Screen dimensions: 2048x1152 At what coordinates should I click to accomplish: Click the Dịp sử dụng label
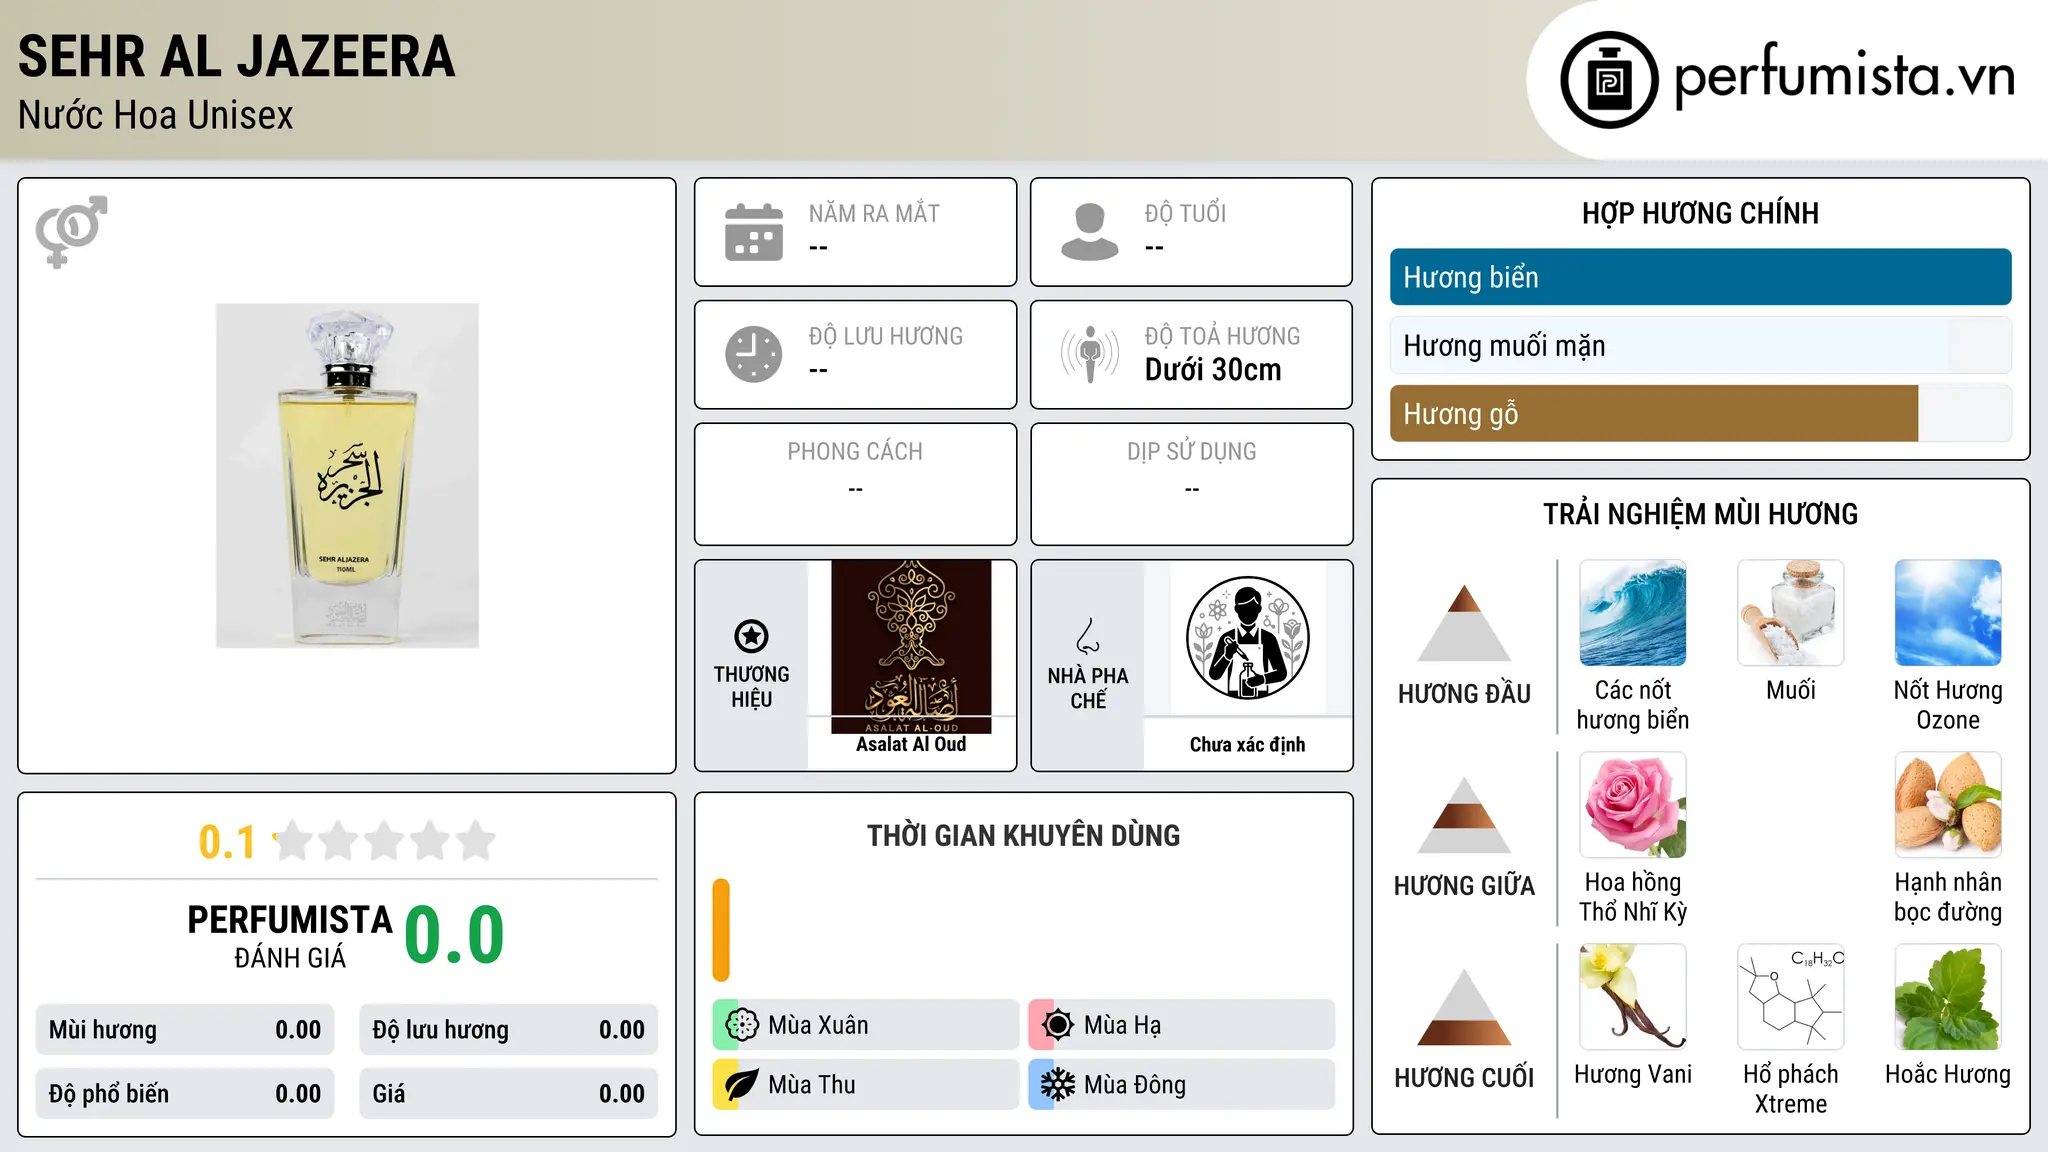pyautogui.click(x=1192, y=452)
